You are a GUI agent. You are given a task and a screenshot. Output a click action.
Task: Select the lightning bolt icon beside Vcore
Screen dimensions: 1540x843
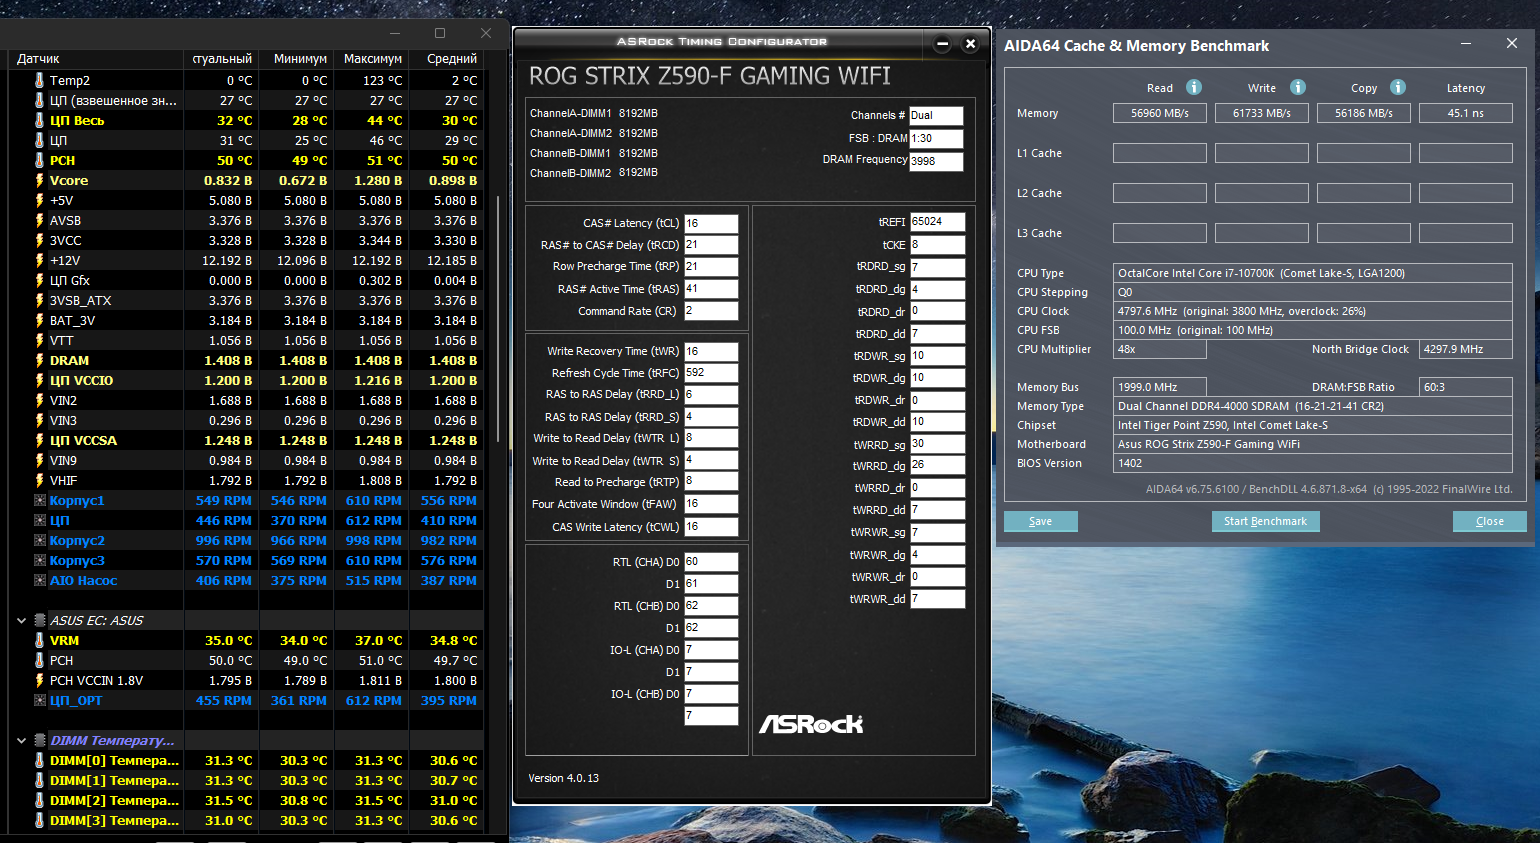pos(39,180)
